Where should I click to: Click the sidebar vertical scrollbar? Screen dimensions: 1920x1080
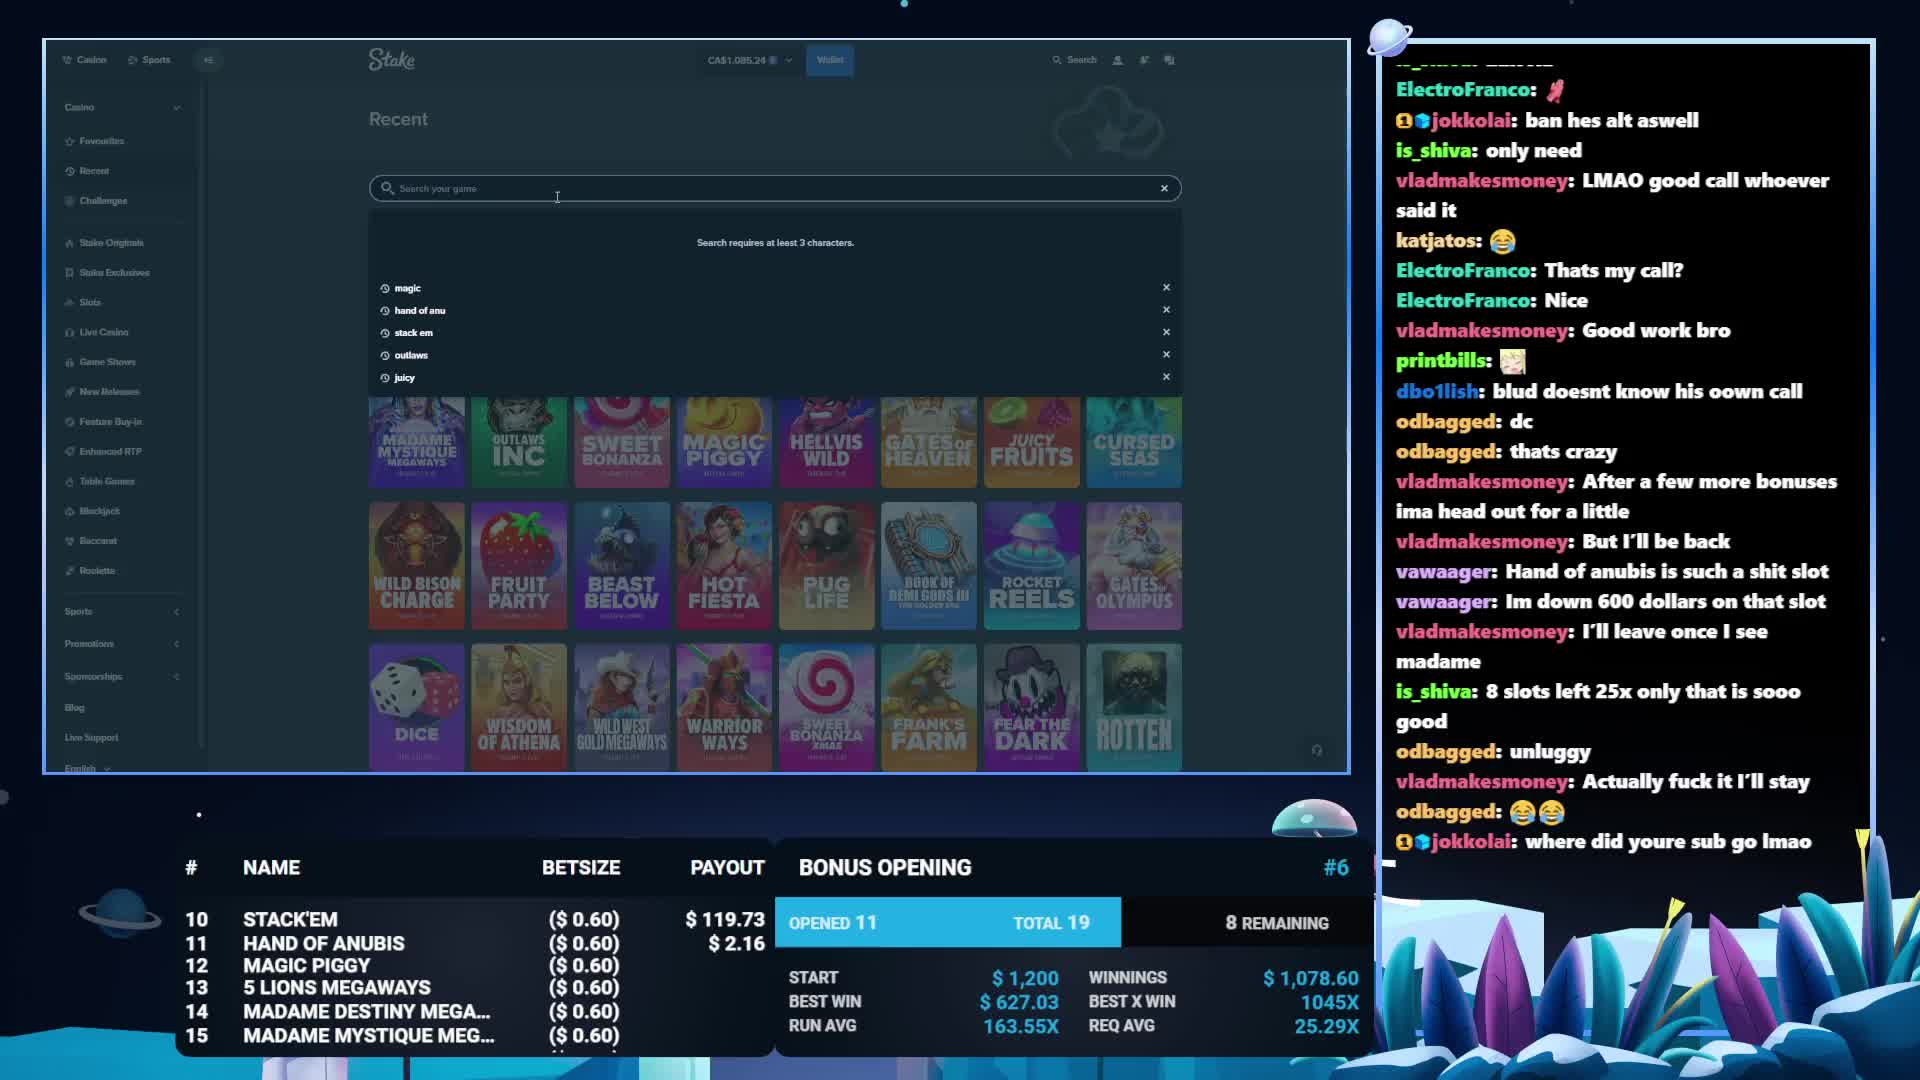201,415
